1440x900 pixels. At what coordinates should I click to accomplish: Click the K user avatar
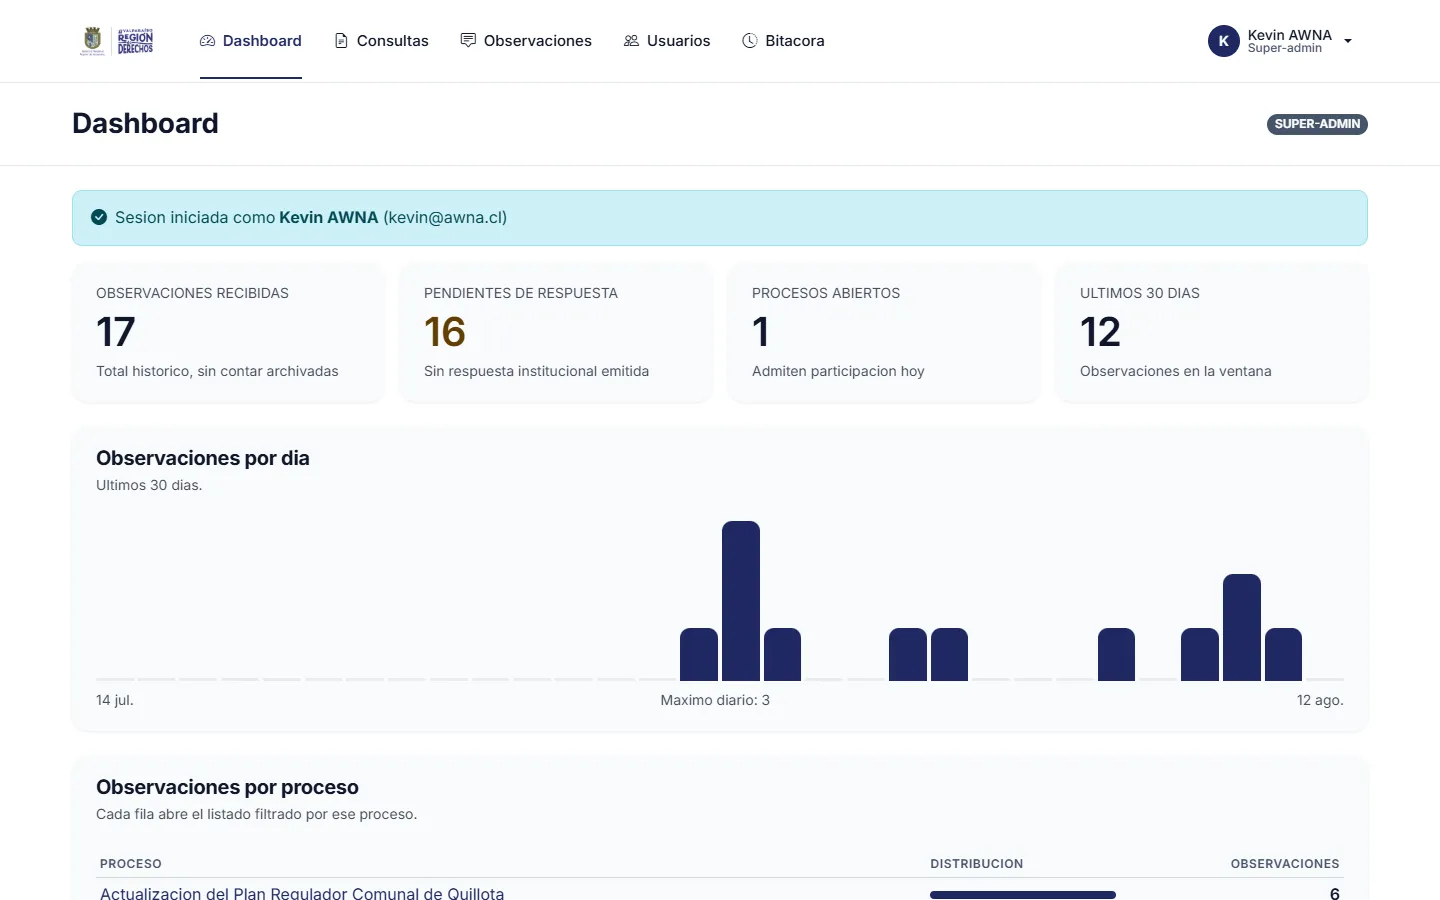[x=1224, y=41]
